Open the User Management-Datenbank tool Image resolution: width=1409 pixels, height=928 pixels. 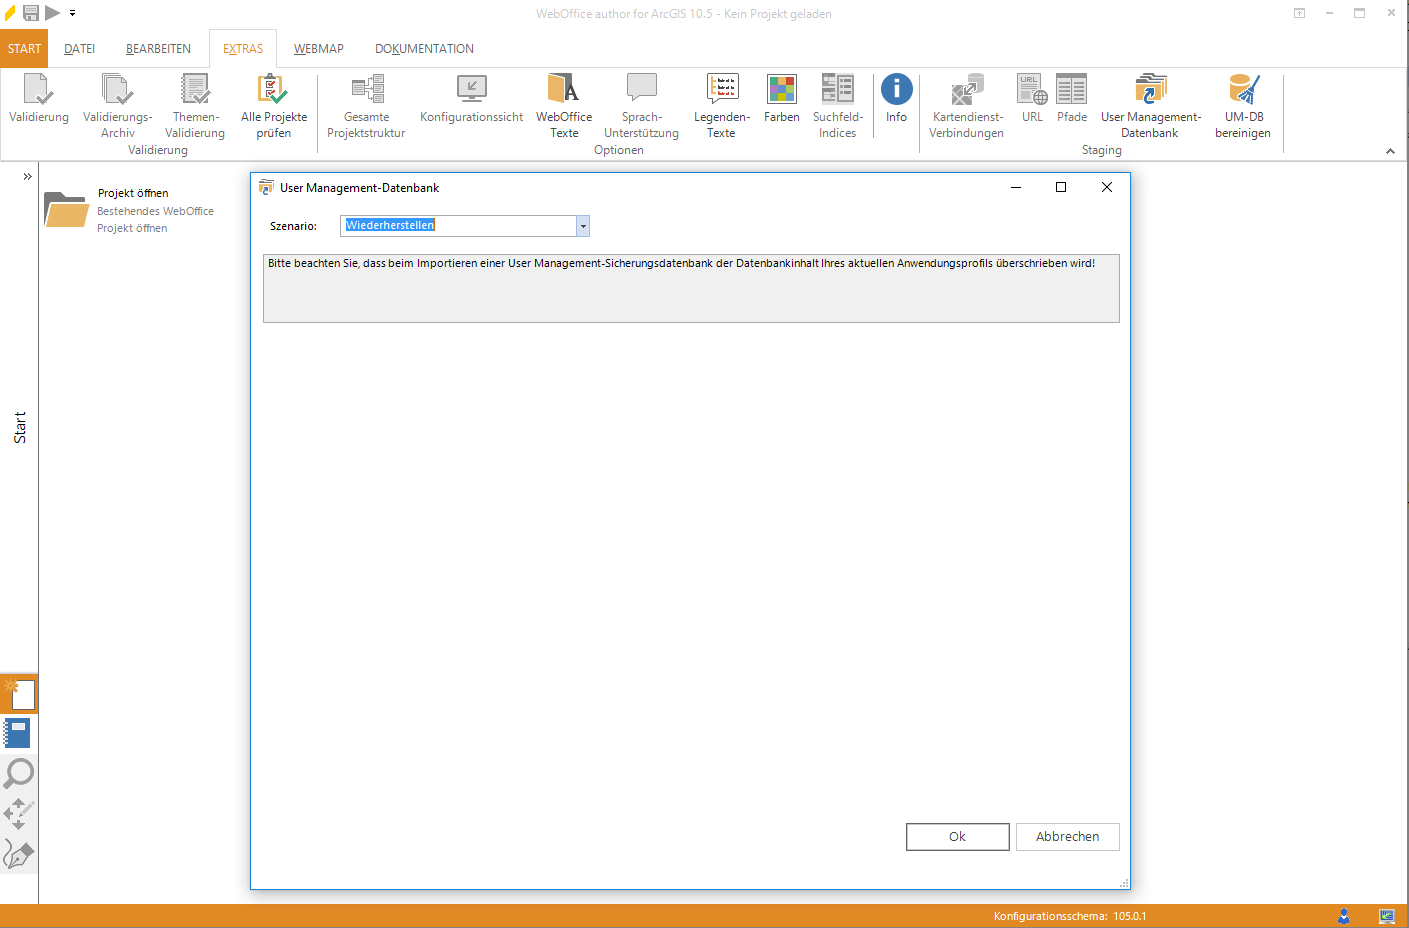pos(1150,104)
